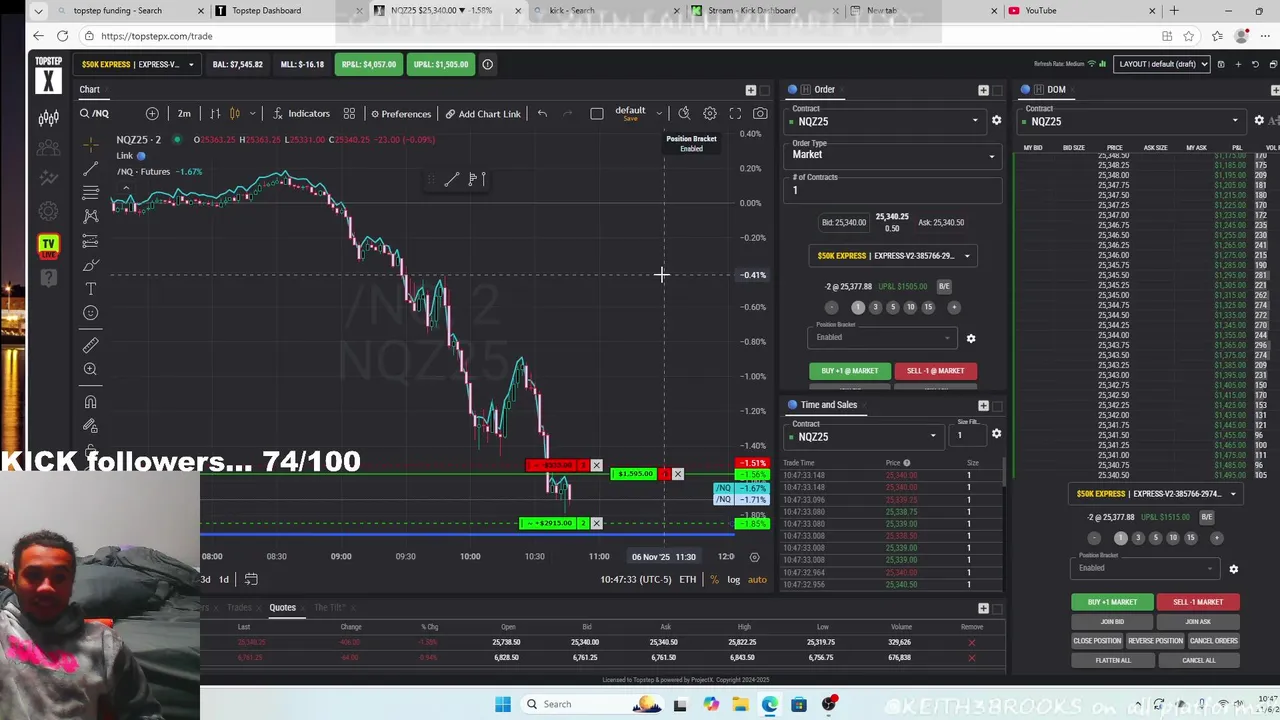Image resolution: width=1280 pixels, height=720 pixels.
Task: Click REVERSE POSITION in DOM panel
Action: click(x=1155, y=641)
